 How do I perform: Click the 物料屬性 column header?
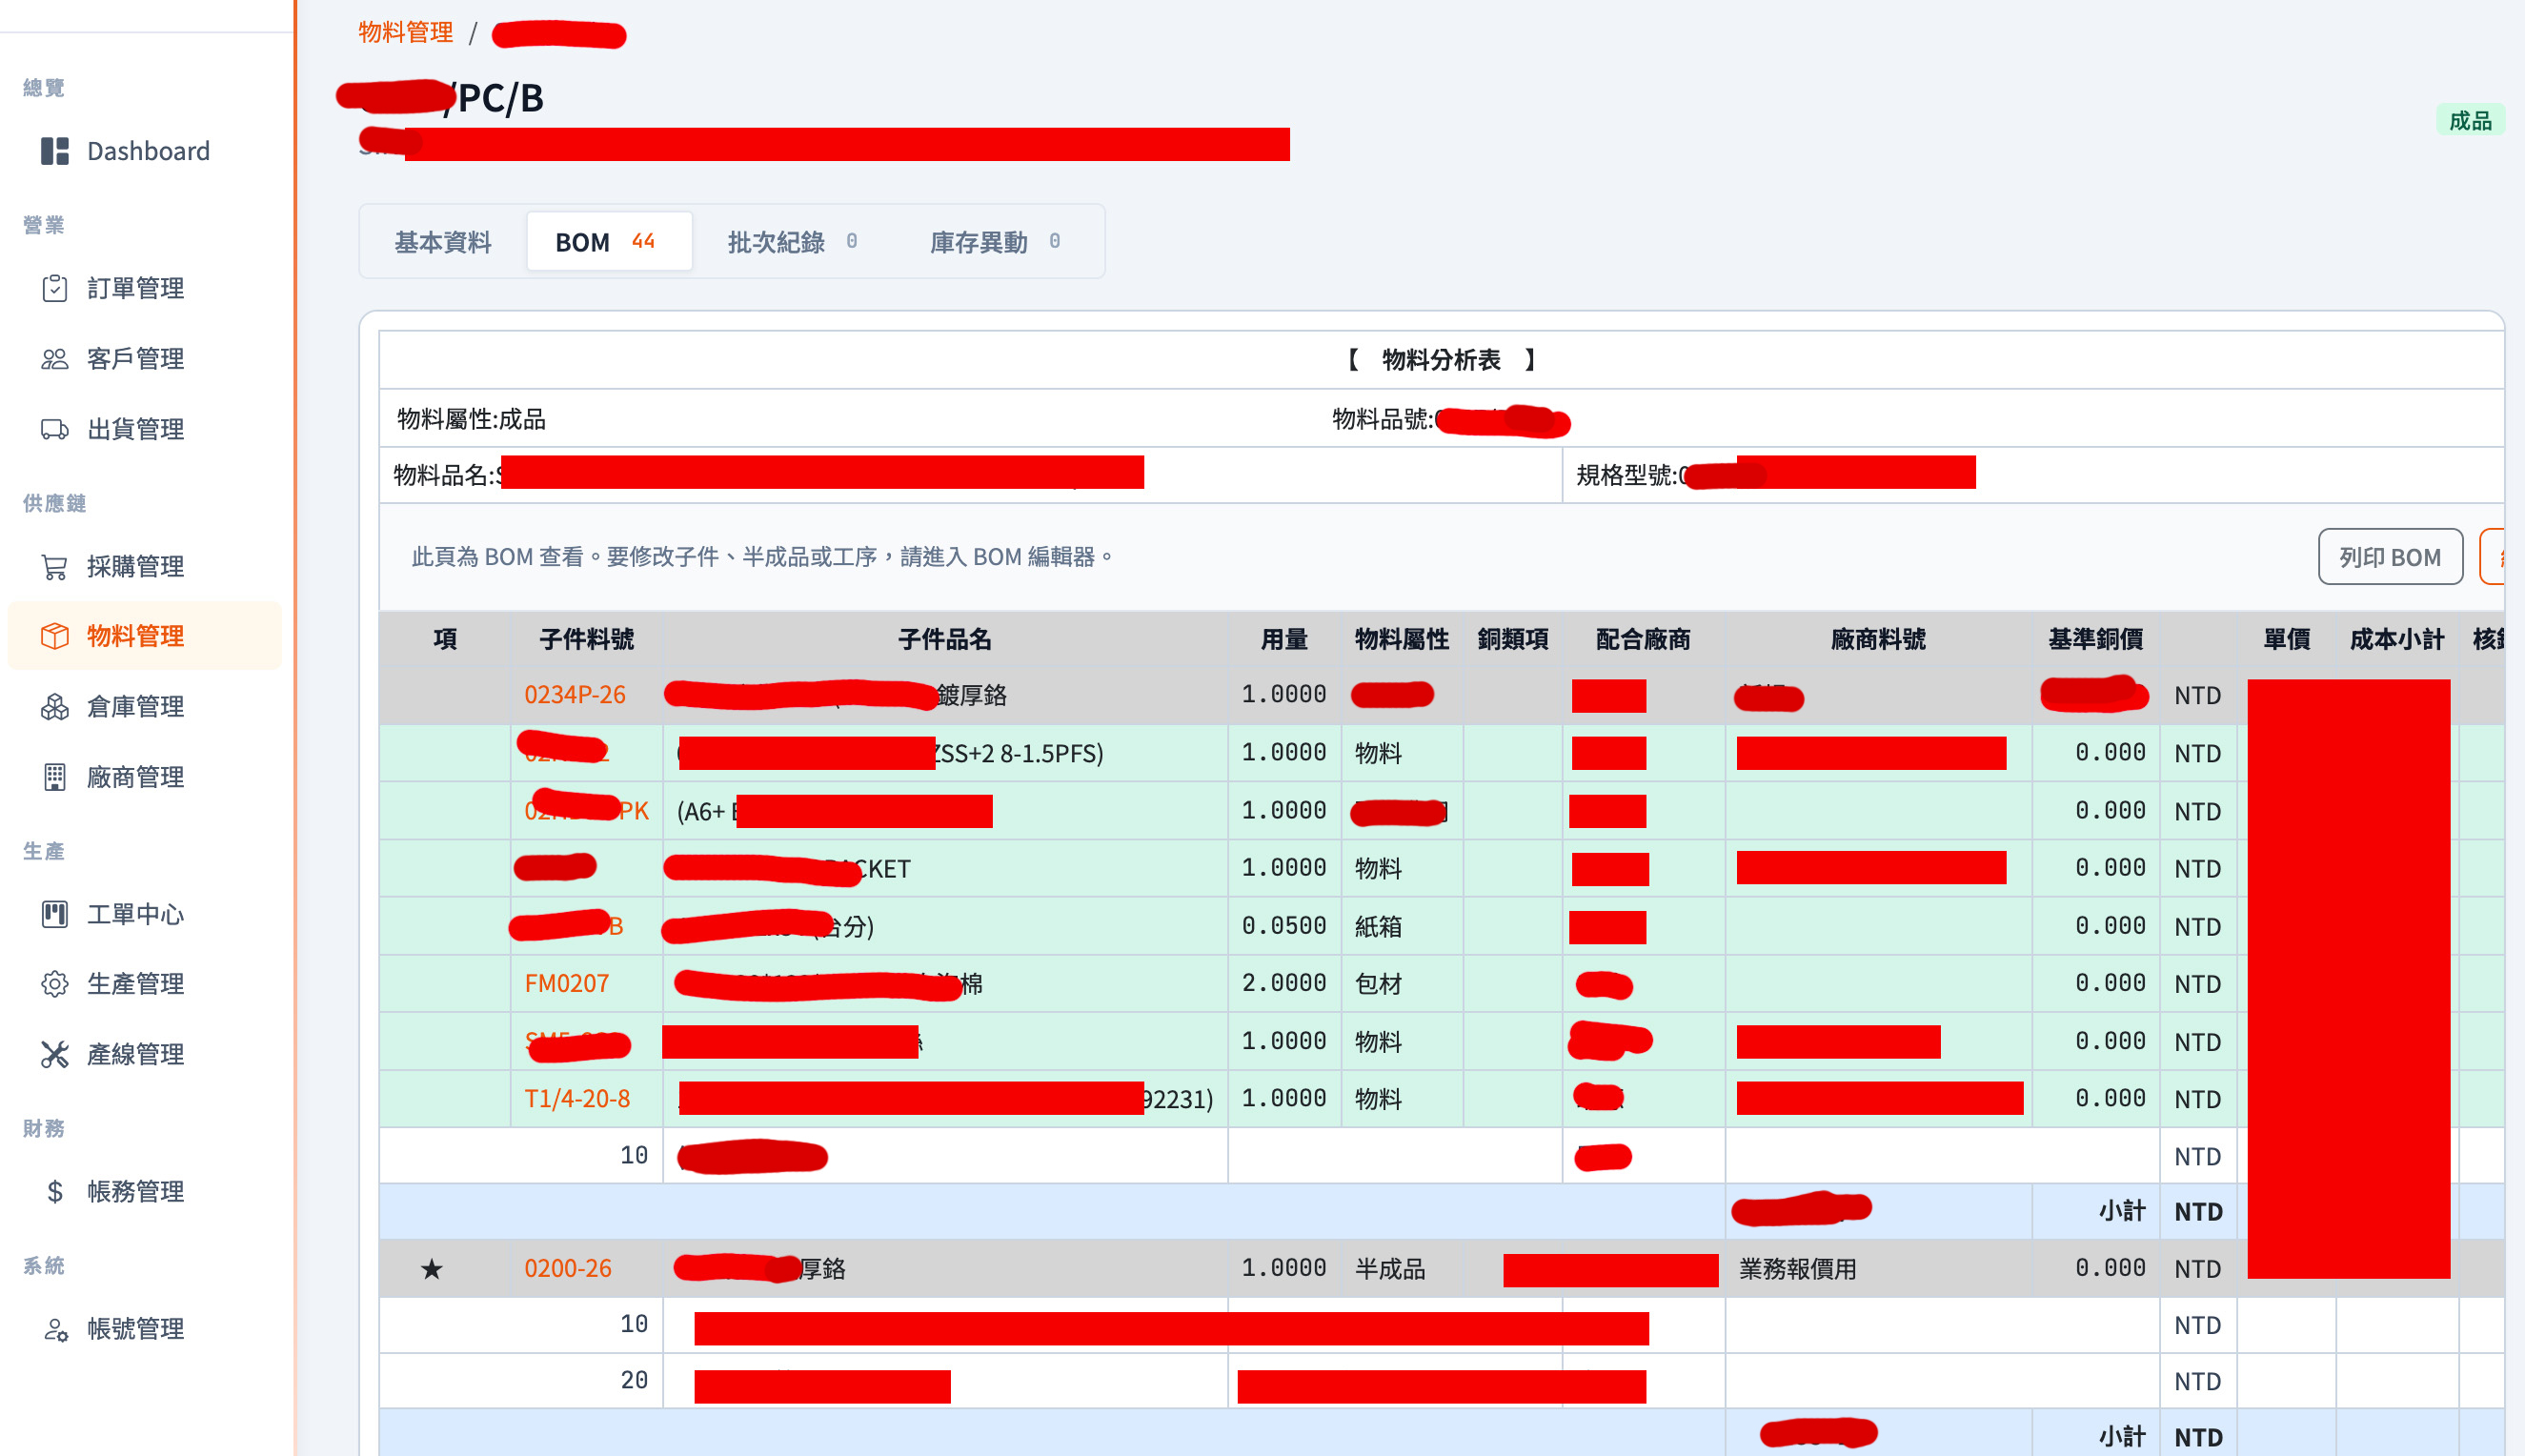click(x=1401, y=640)
